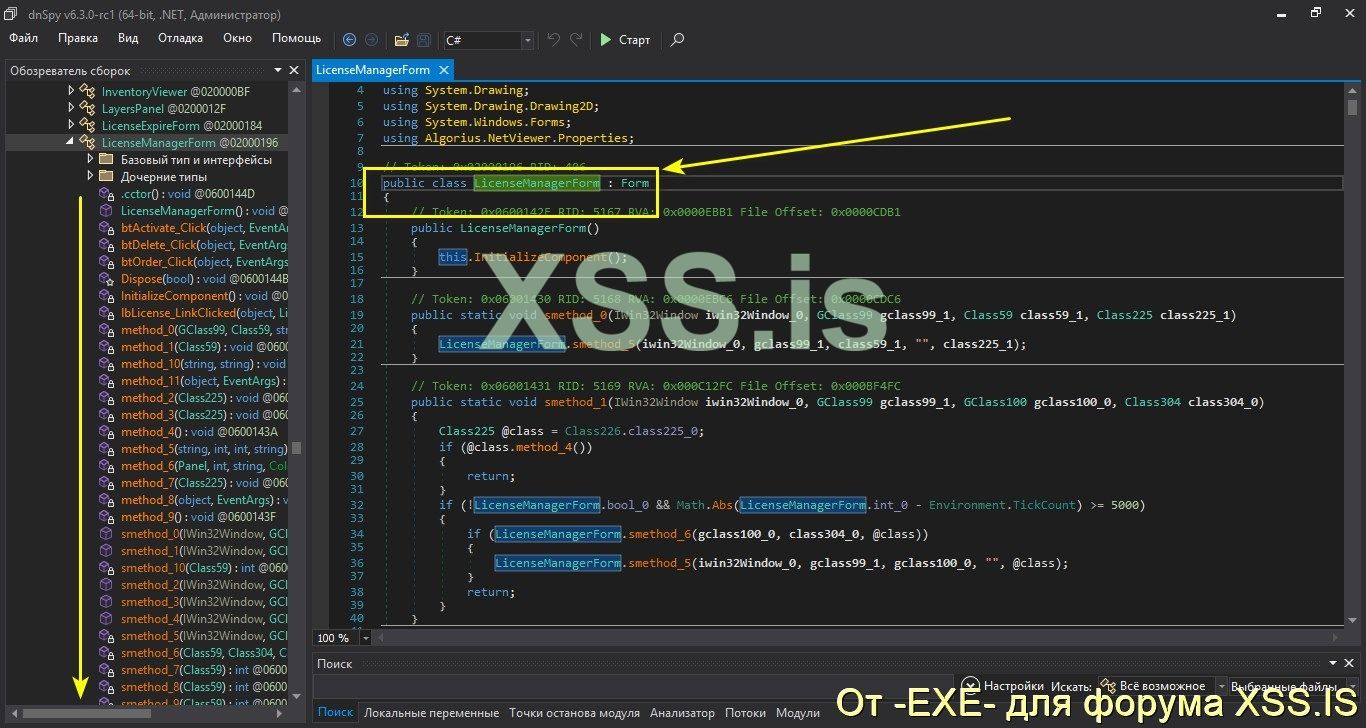Viewport: 1366px width, 728px height.
Task: Switch to the Анализатор tab
Action: point(682,713)
